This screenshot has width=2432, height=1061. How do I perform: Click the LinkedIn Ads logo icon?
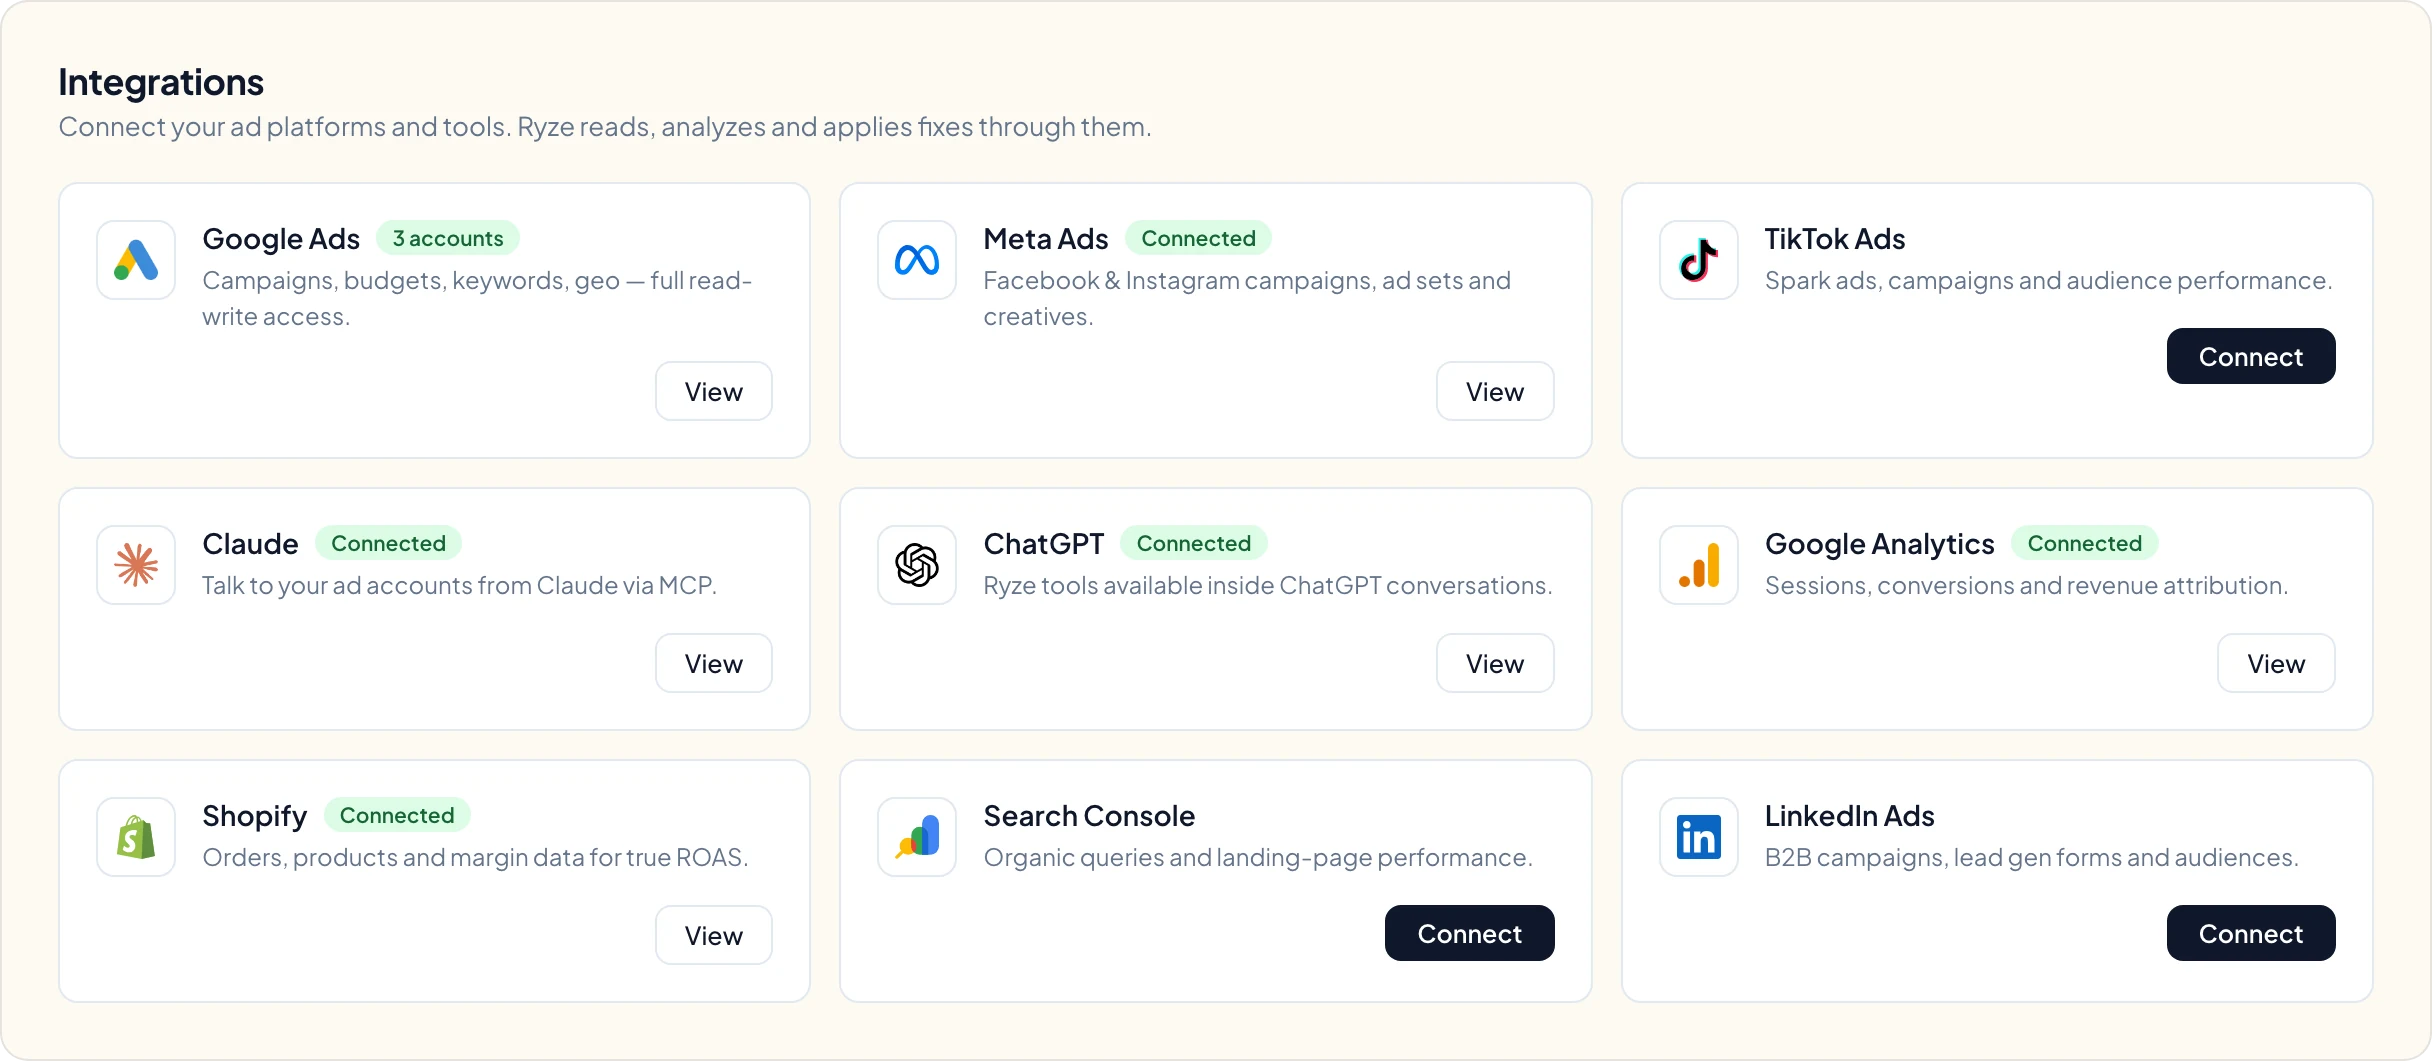(1699, 837)
